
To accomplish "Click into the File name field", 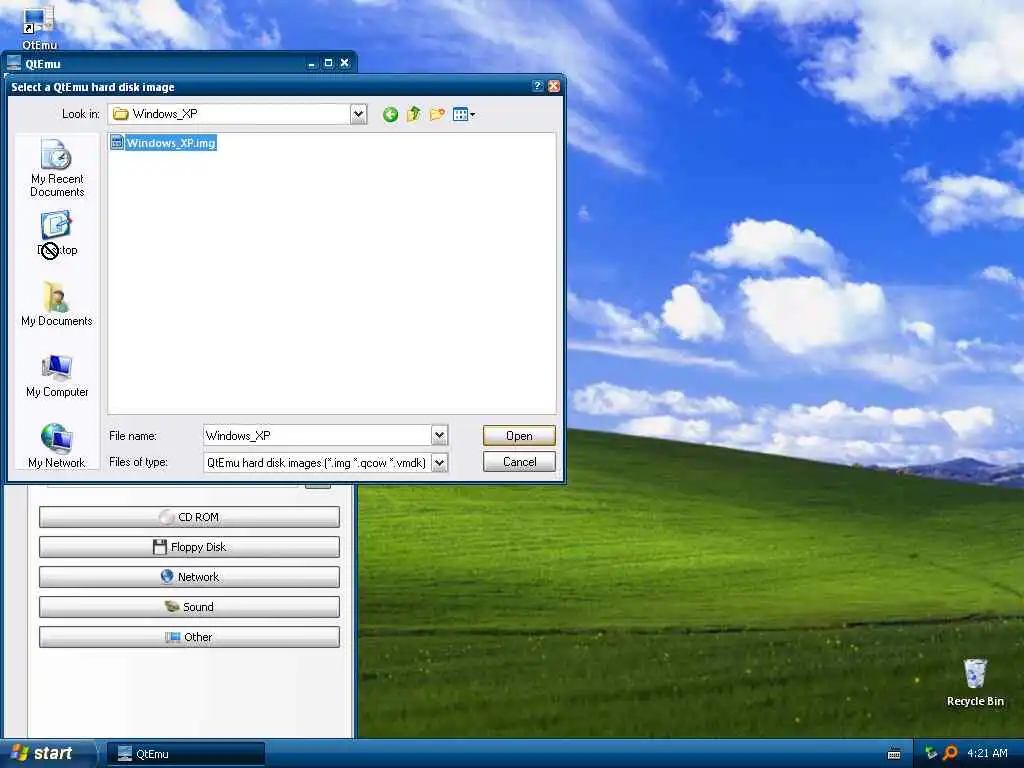I will 317,435.
